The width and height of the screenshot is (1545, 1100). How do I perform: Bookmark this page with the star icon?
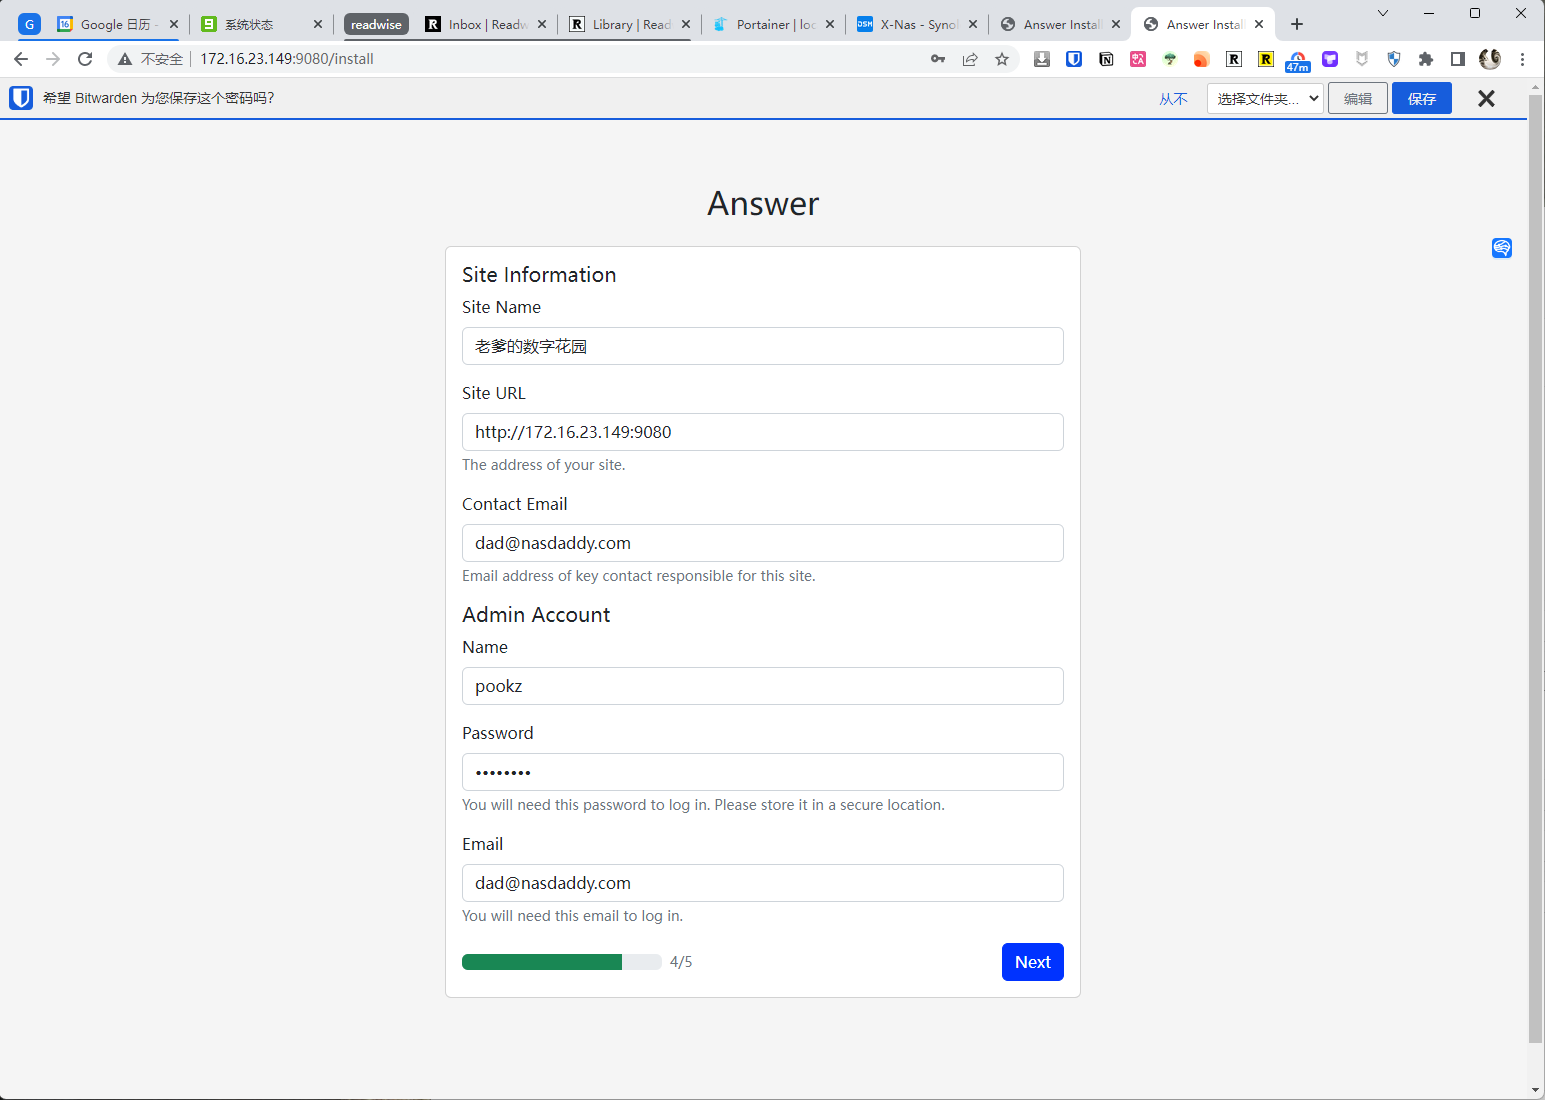point(1002,59)
